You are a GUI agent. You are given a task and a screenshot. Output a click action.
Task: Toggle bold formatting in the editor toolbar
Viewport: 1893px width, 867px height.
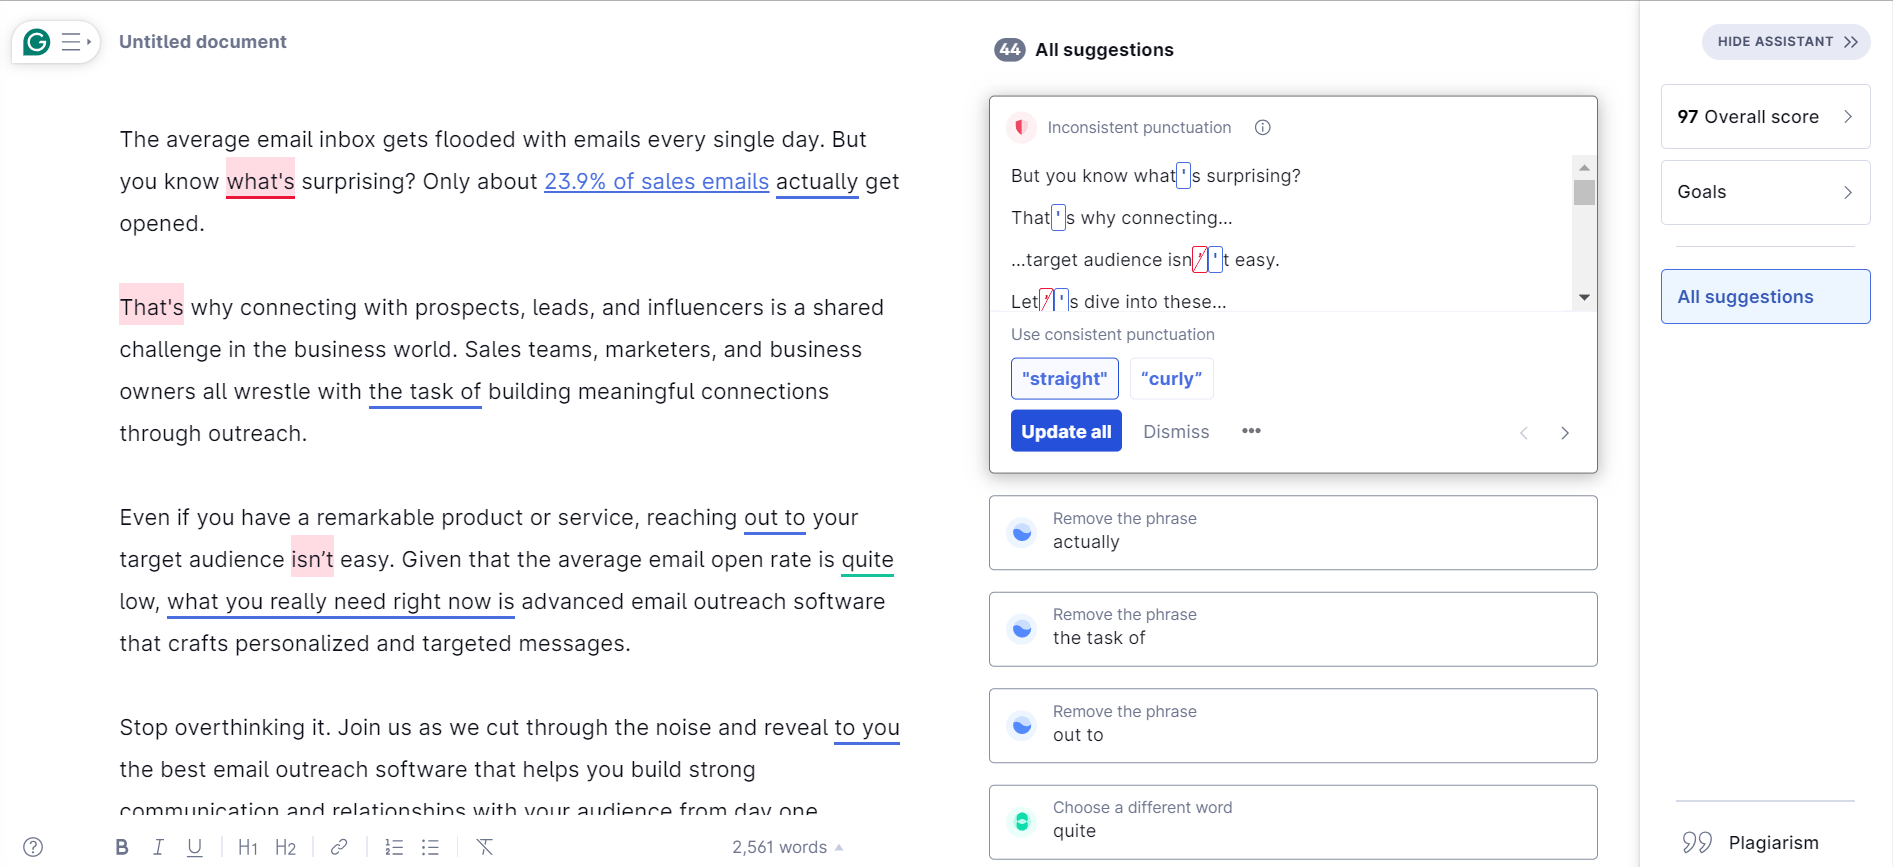[121, 847]
